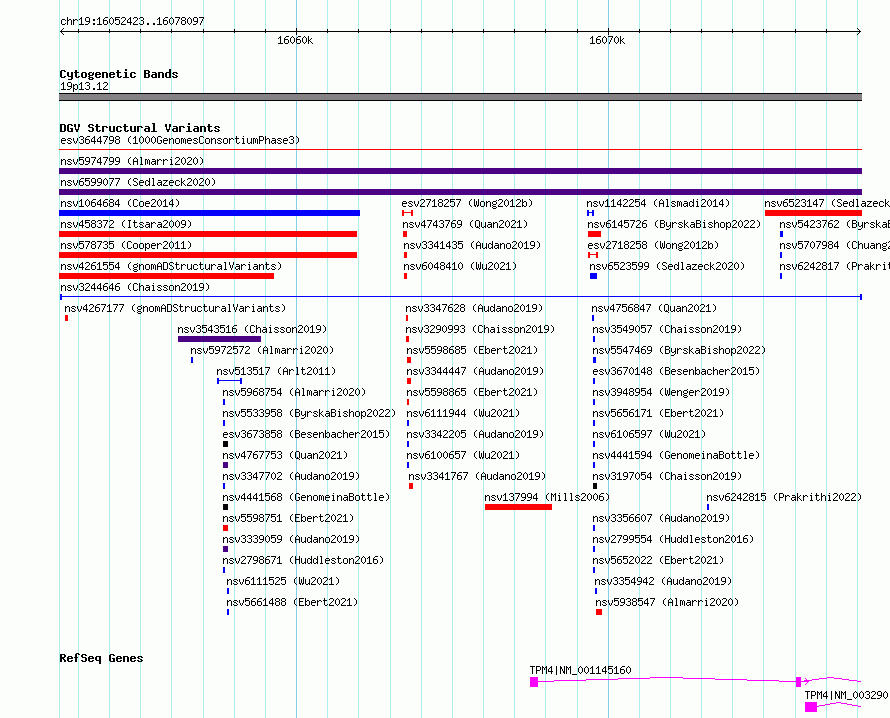890x718 pixels.
Task: Open nsv6111944 (Wu2021) entry
Action: (463, 413)
